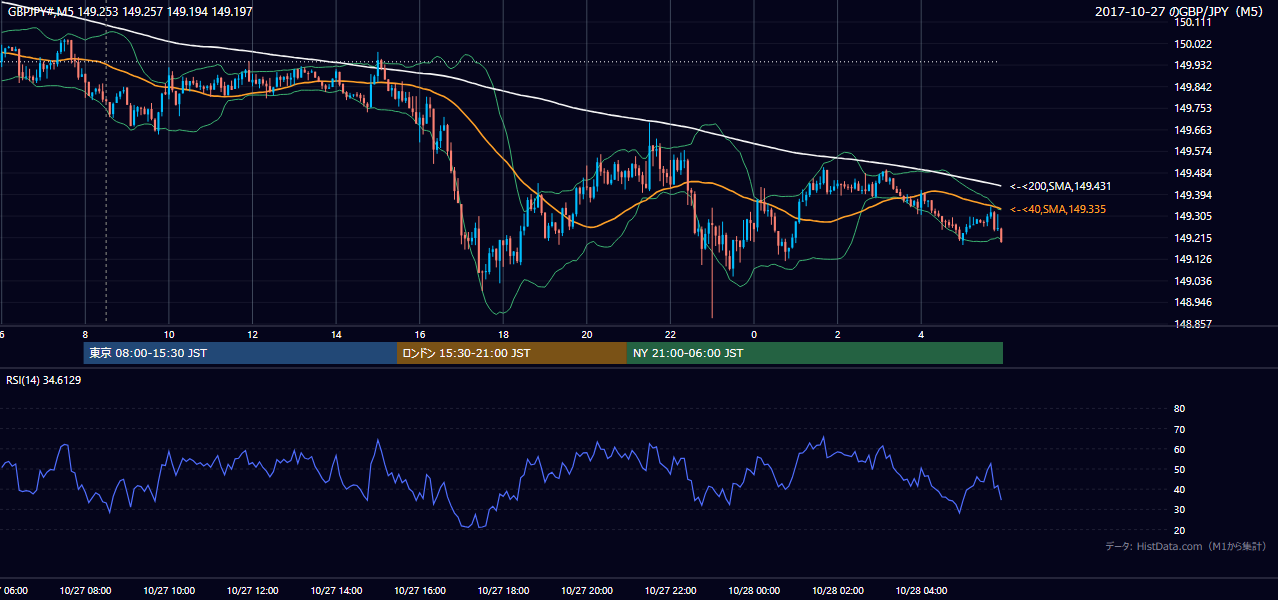Click RSI scale value 40

[x=1179, y=489]
